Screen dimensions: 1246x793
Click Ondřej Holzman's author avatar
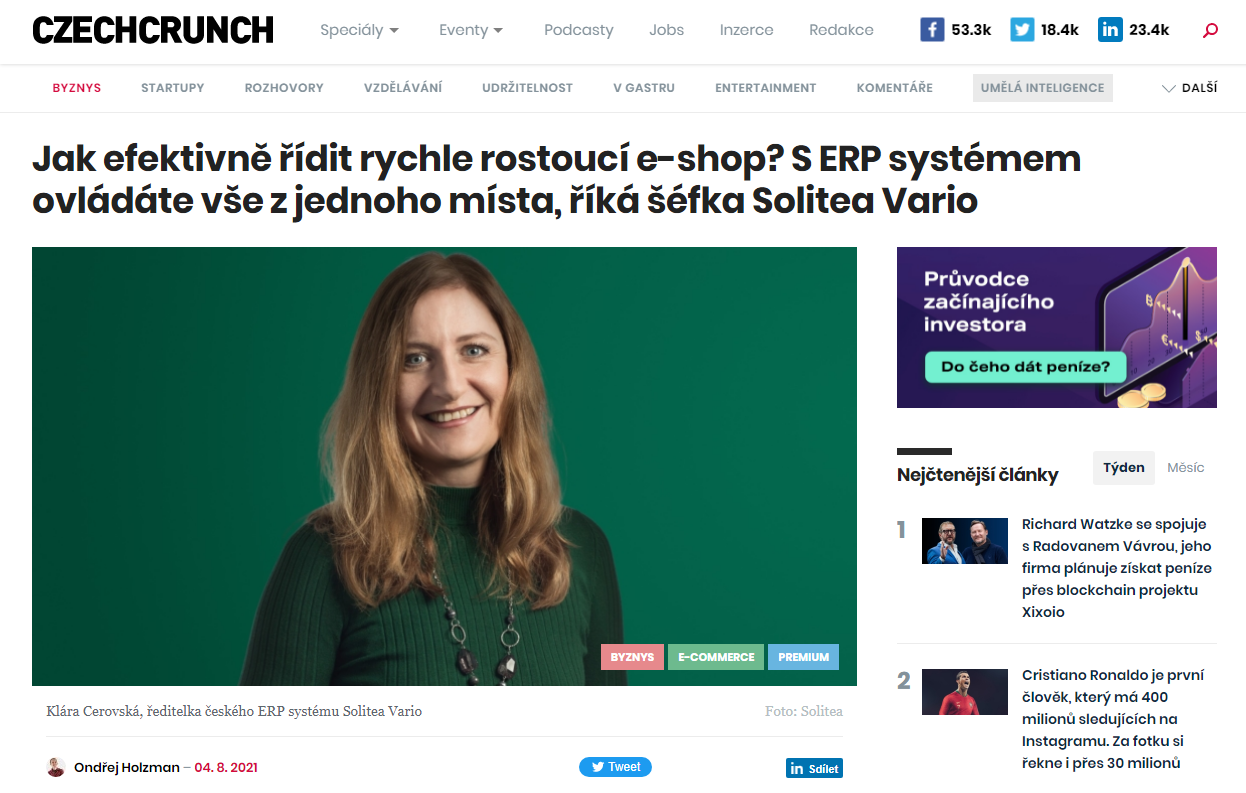pyautogui.click(x=56, y=767)
